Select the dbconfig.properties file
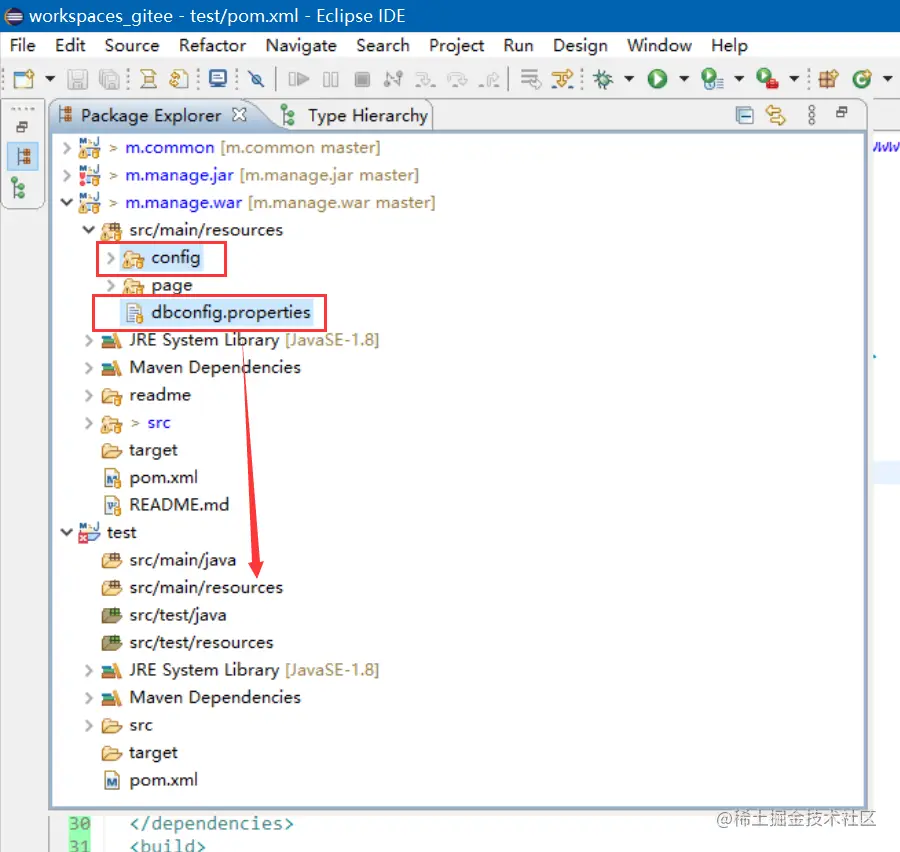900x852 pixels. (218, 312)
